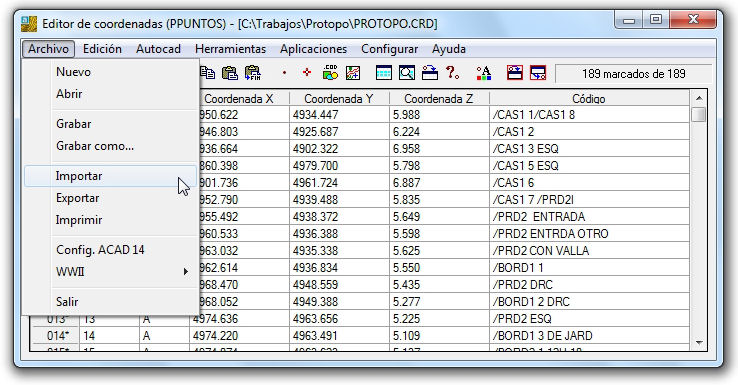Click Y coordinate cell 4979.700
This screenshot has height=385, width=738.
(x=339, y=166)
